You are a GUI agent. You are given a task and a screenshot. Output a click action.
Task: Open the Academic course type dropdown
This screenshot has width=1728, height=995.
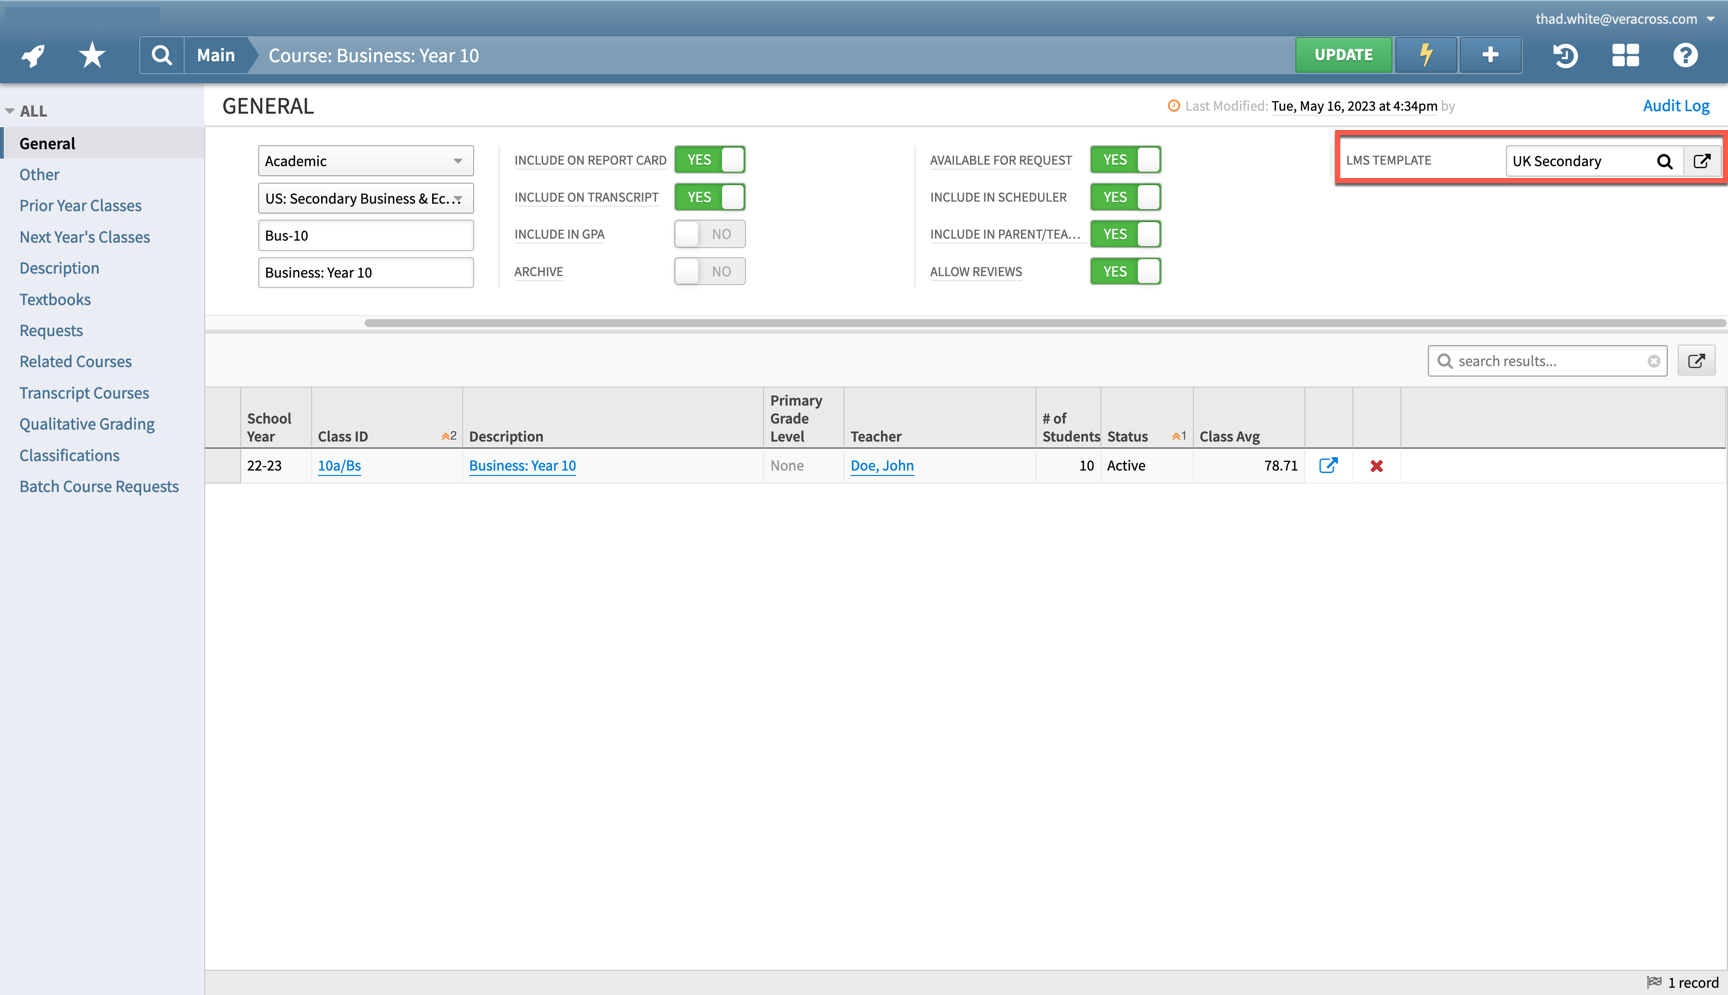[x=365, y=160]
